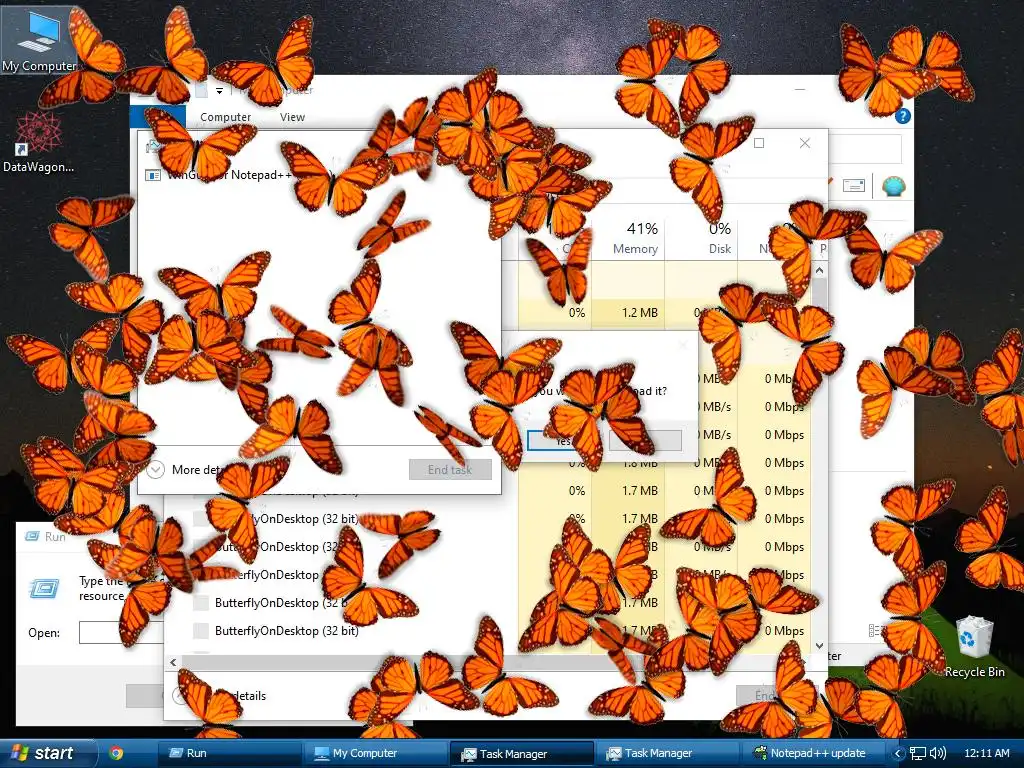The height and width of the screenshot is (768, 1024).
Task: Collapse details in the larger Task Manager
Action: (x=220, y=696)
